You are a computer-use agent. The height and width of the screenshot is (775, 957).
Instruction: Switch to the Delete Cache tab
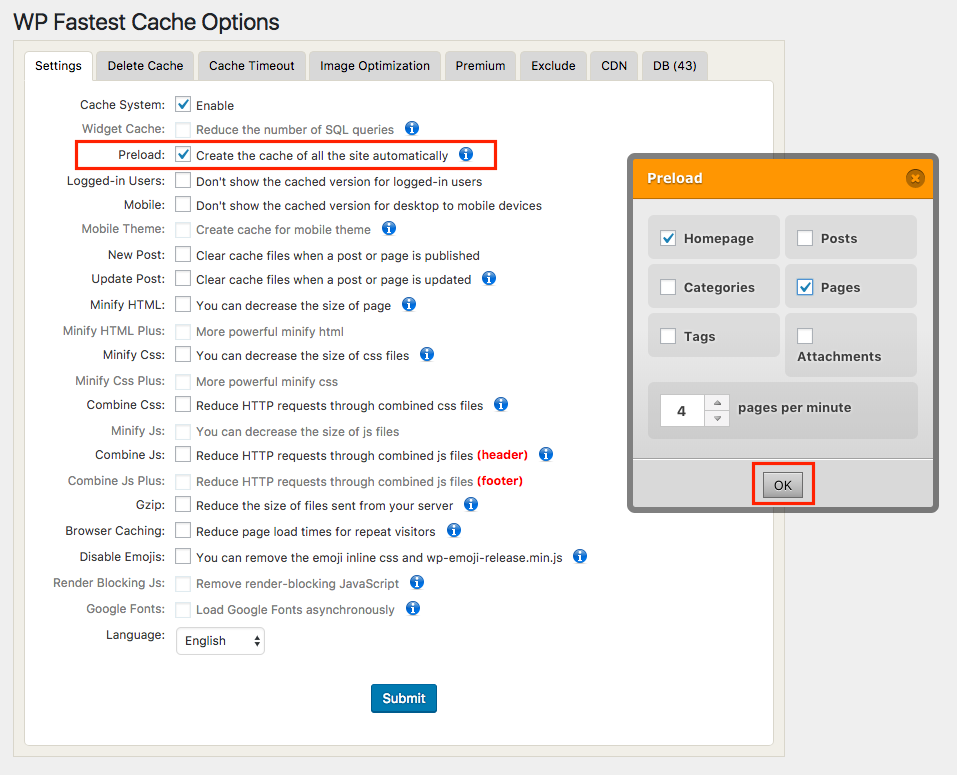click(145, 66)
